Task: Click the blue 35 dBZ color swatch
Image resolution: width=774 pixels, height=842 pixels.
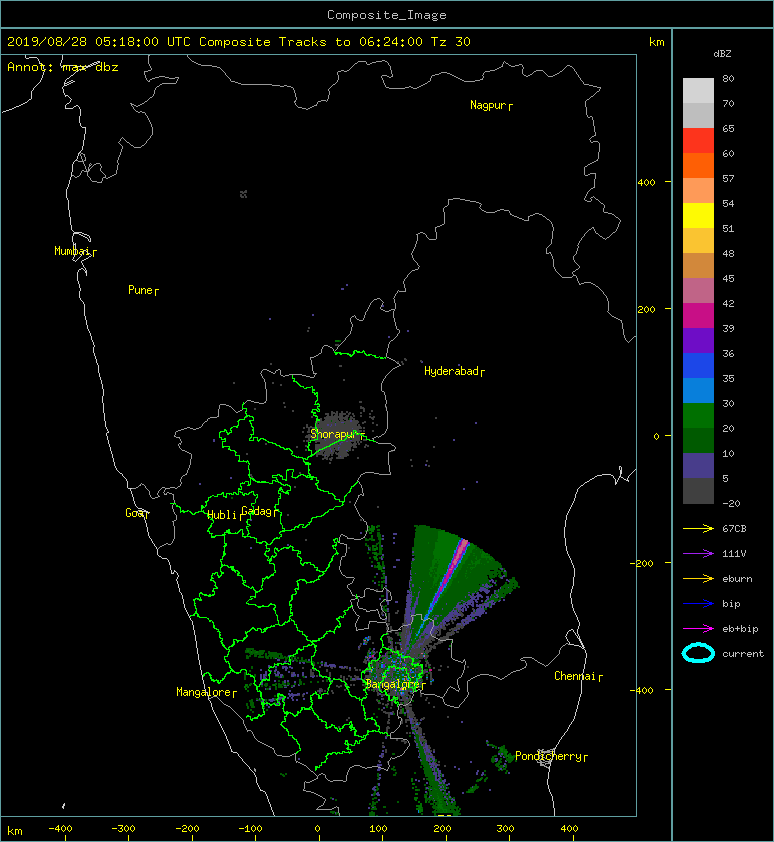Action: coord(698,366)
